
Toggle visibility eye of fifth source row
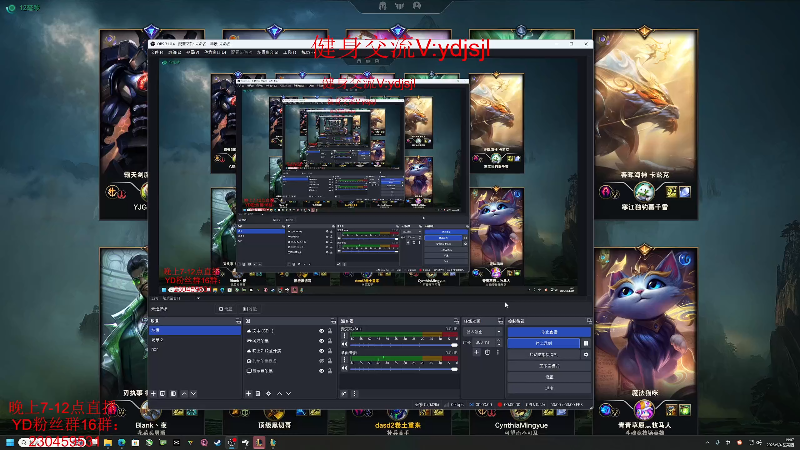click(x=321, y=371)
